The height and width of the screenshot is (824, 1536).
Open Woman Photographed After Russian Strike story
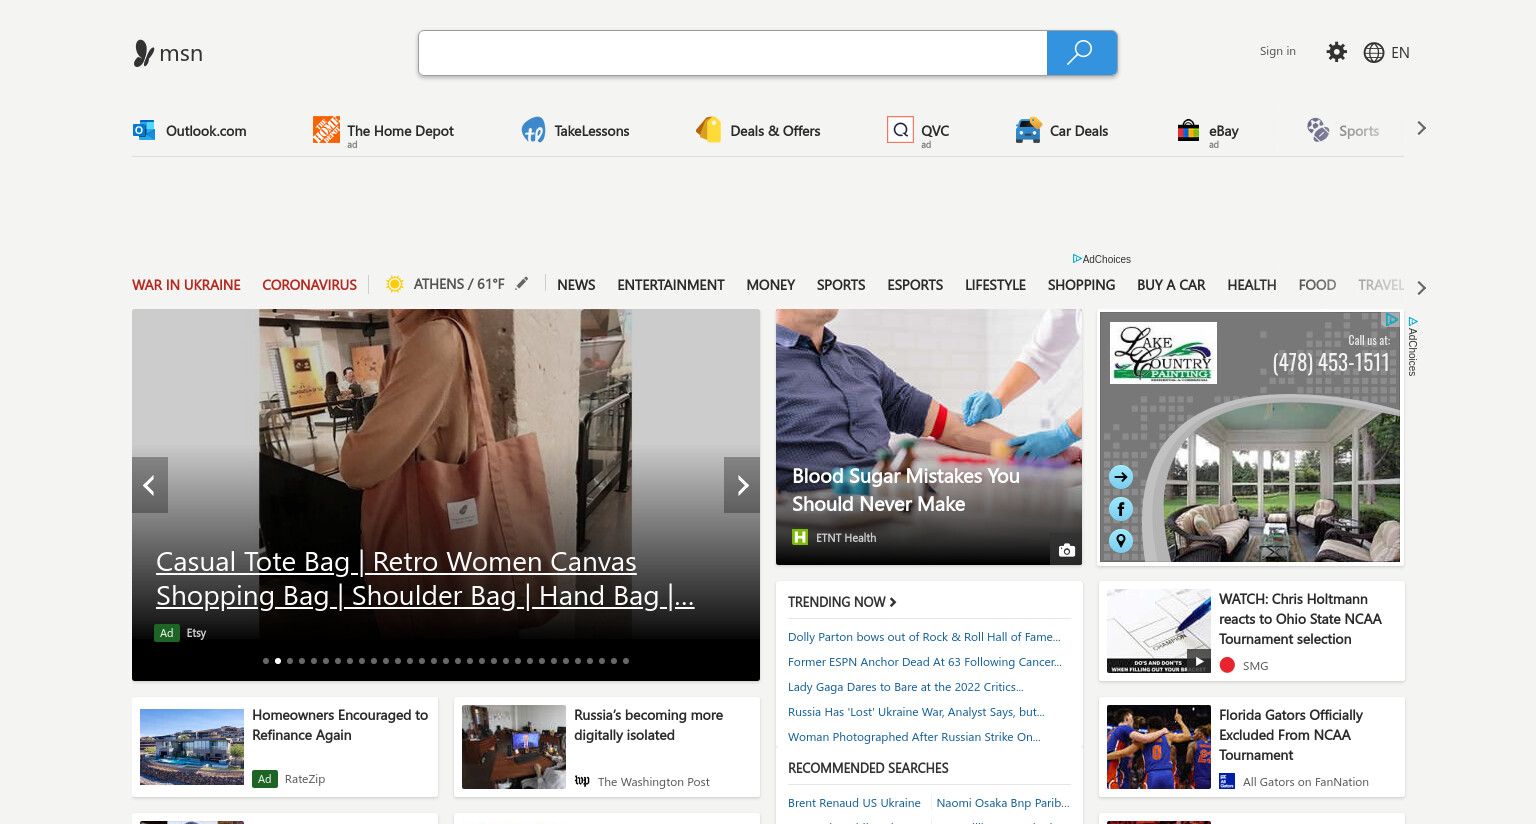coord(914,737)
